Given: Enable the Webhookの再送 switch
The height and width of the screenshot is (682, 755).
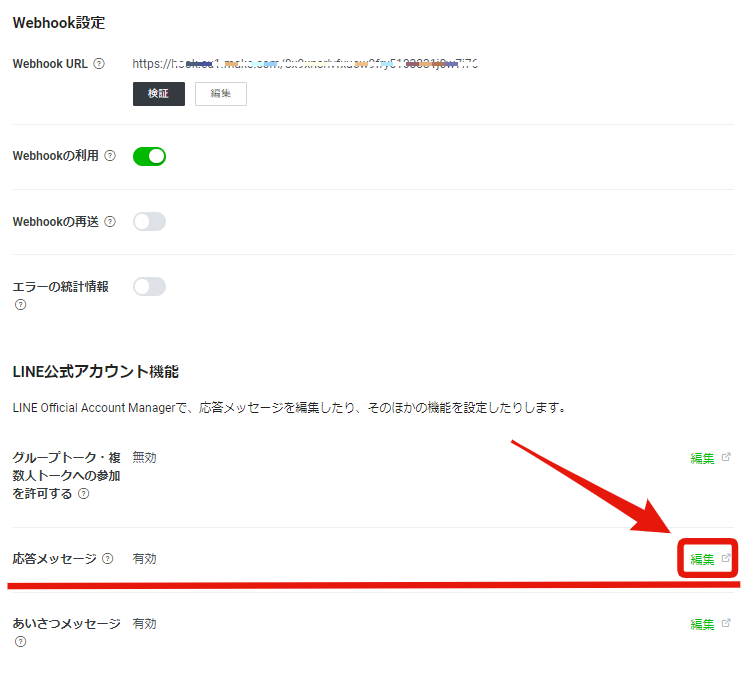Looking at the screenshot, I should coord(149,222).
